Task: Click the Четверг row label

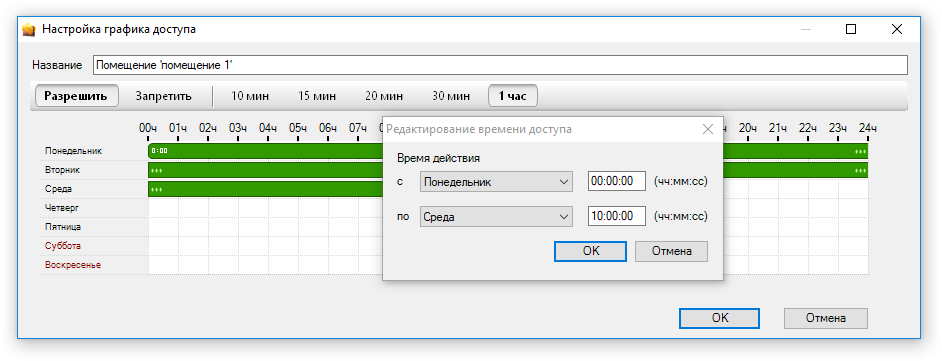Action: 62,208
